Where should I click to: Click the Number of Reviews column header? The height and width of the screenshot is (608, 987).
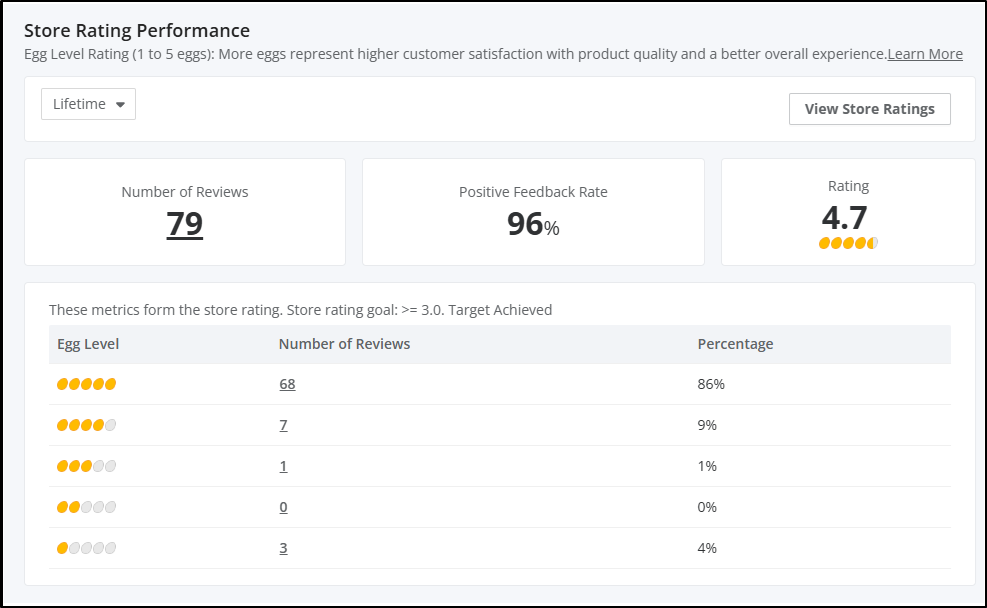pos(344,344)
